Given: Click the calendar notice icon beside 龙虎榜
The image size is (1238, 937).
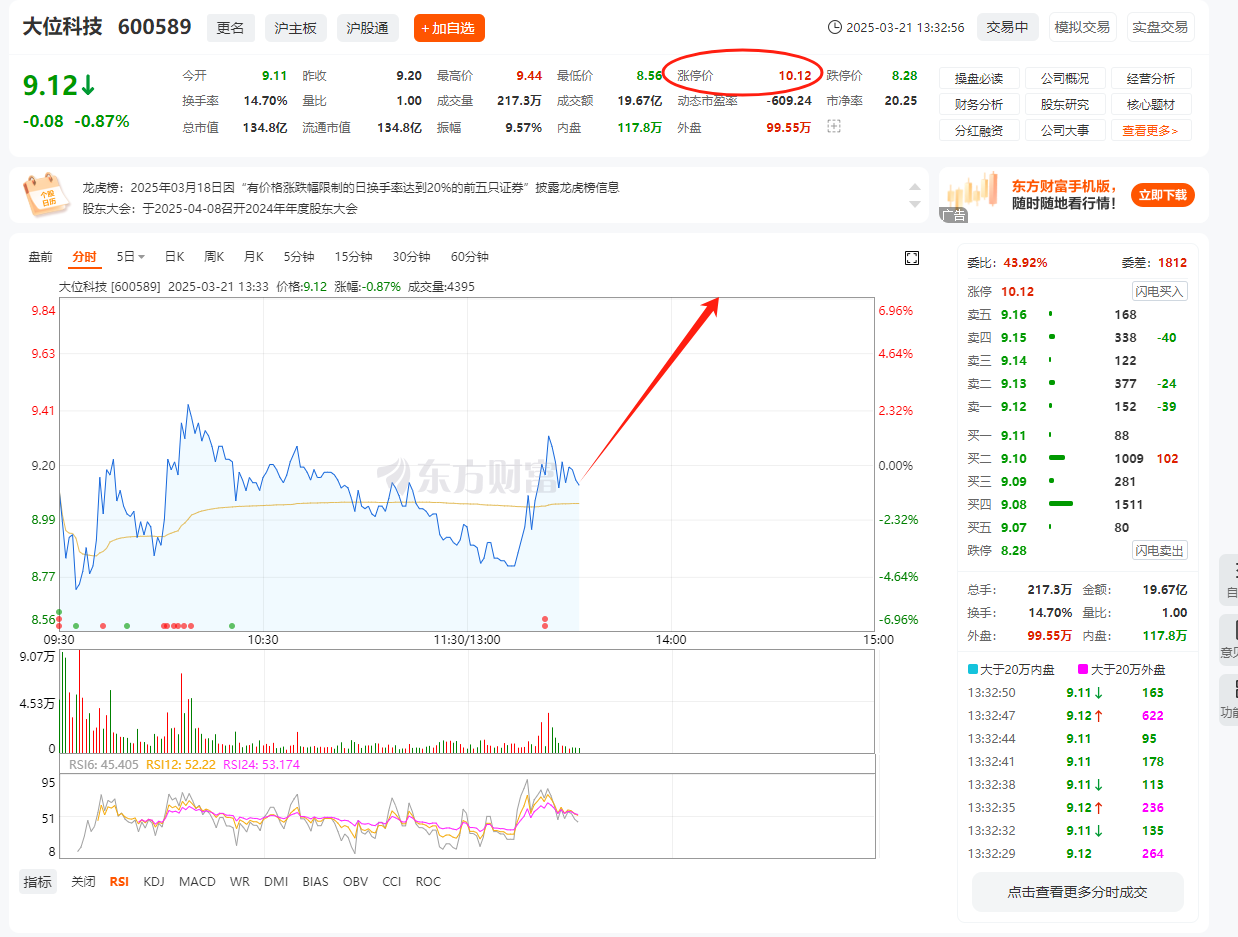Looking at the screenshot, I should pyautogui.click(x=45, y=195).
